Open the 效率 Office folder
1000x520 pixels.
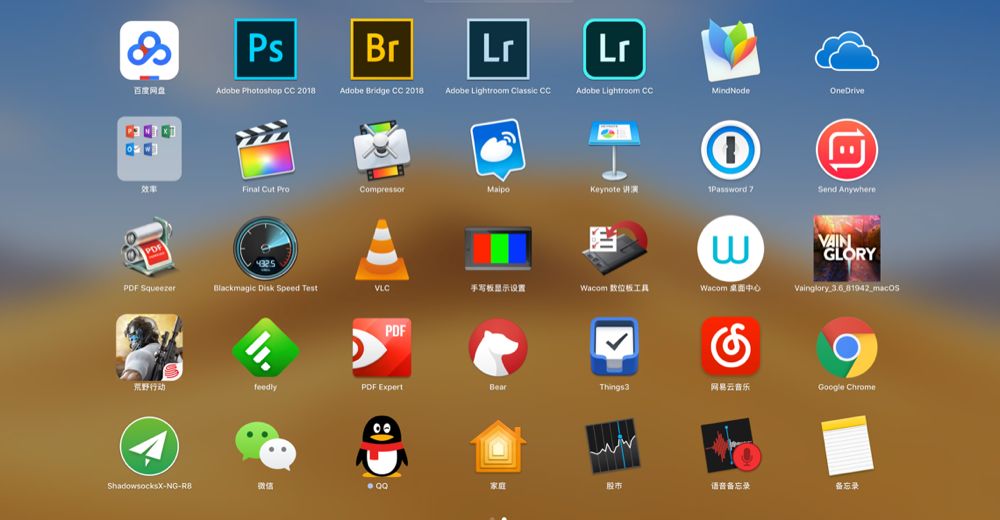coord(149,149)
